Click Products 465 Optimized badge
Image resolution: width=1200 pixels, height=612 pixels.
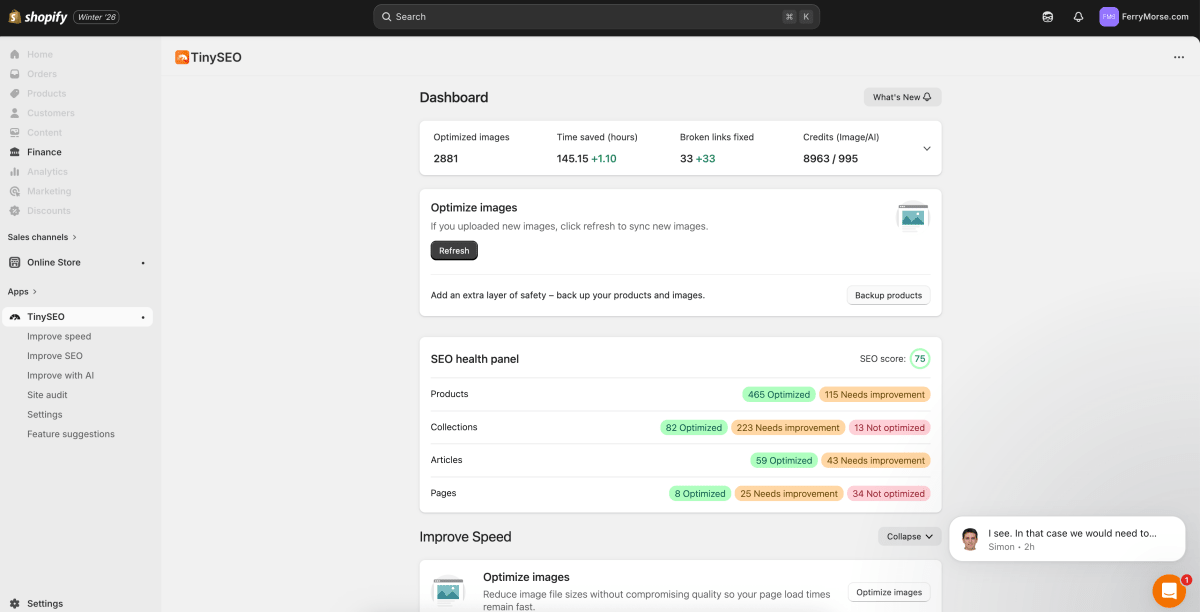tap(779, 394)
